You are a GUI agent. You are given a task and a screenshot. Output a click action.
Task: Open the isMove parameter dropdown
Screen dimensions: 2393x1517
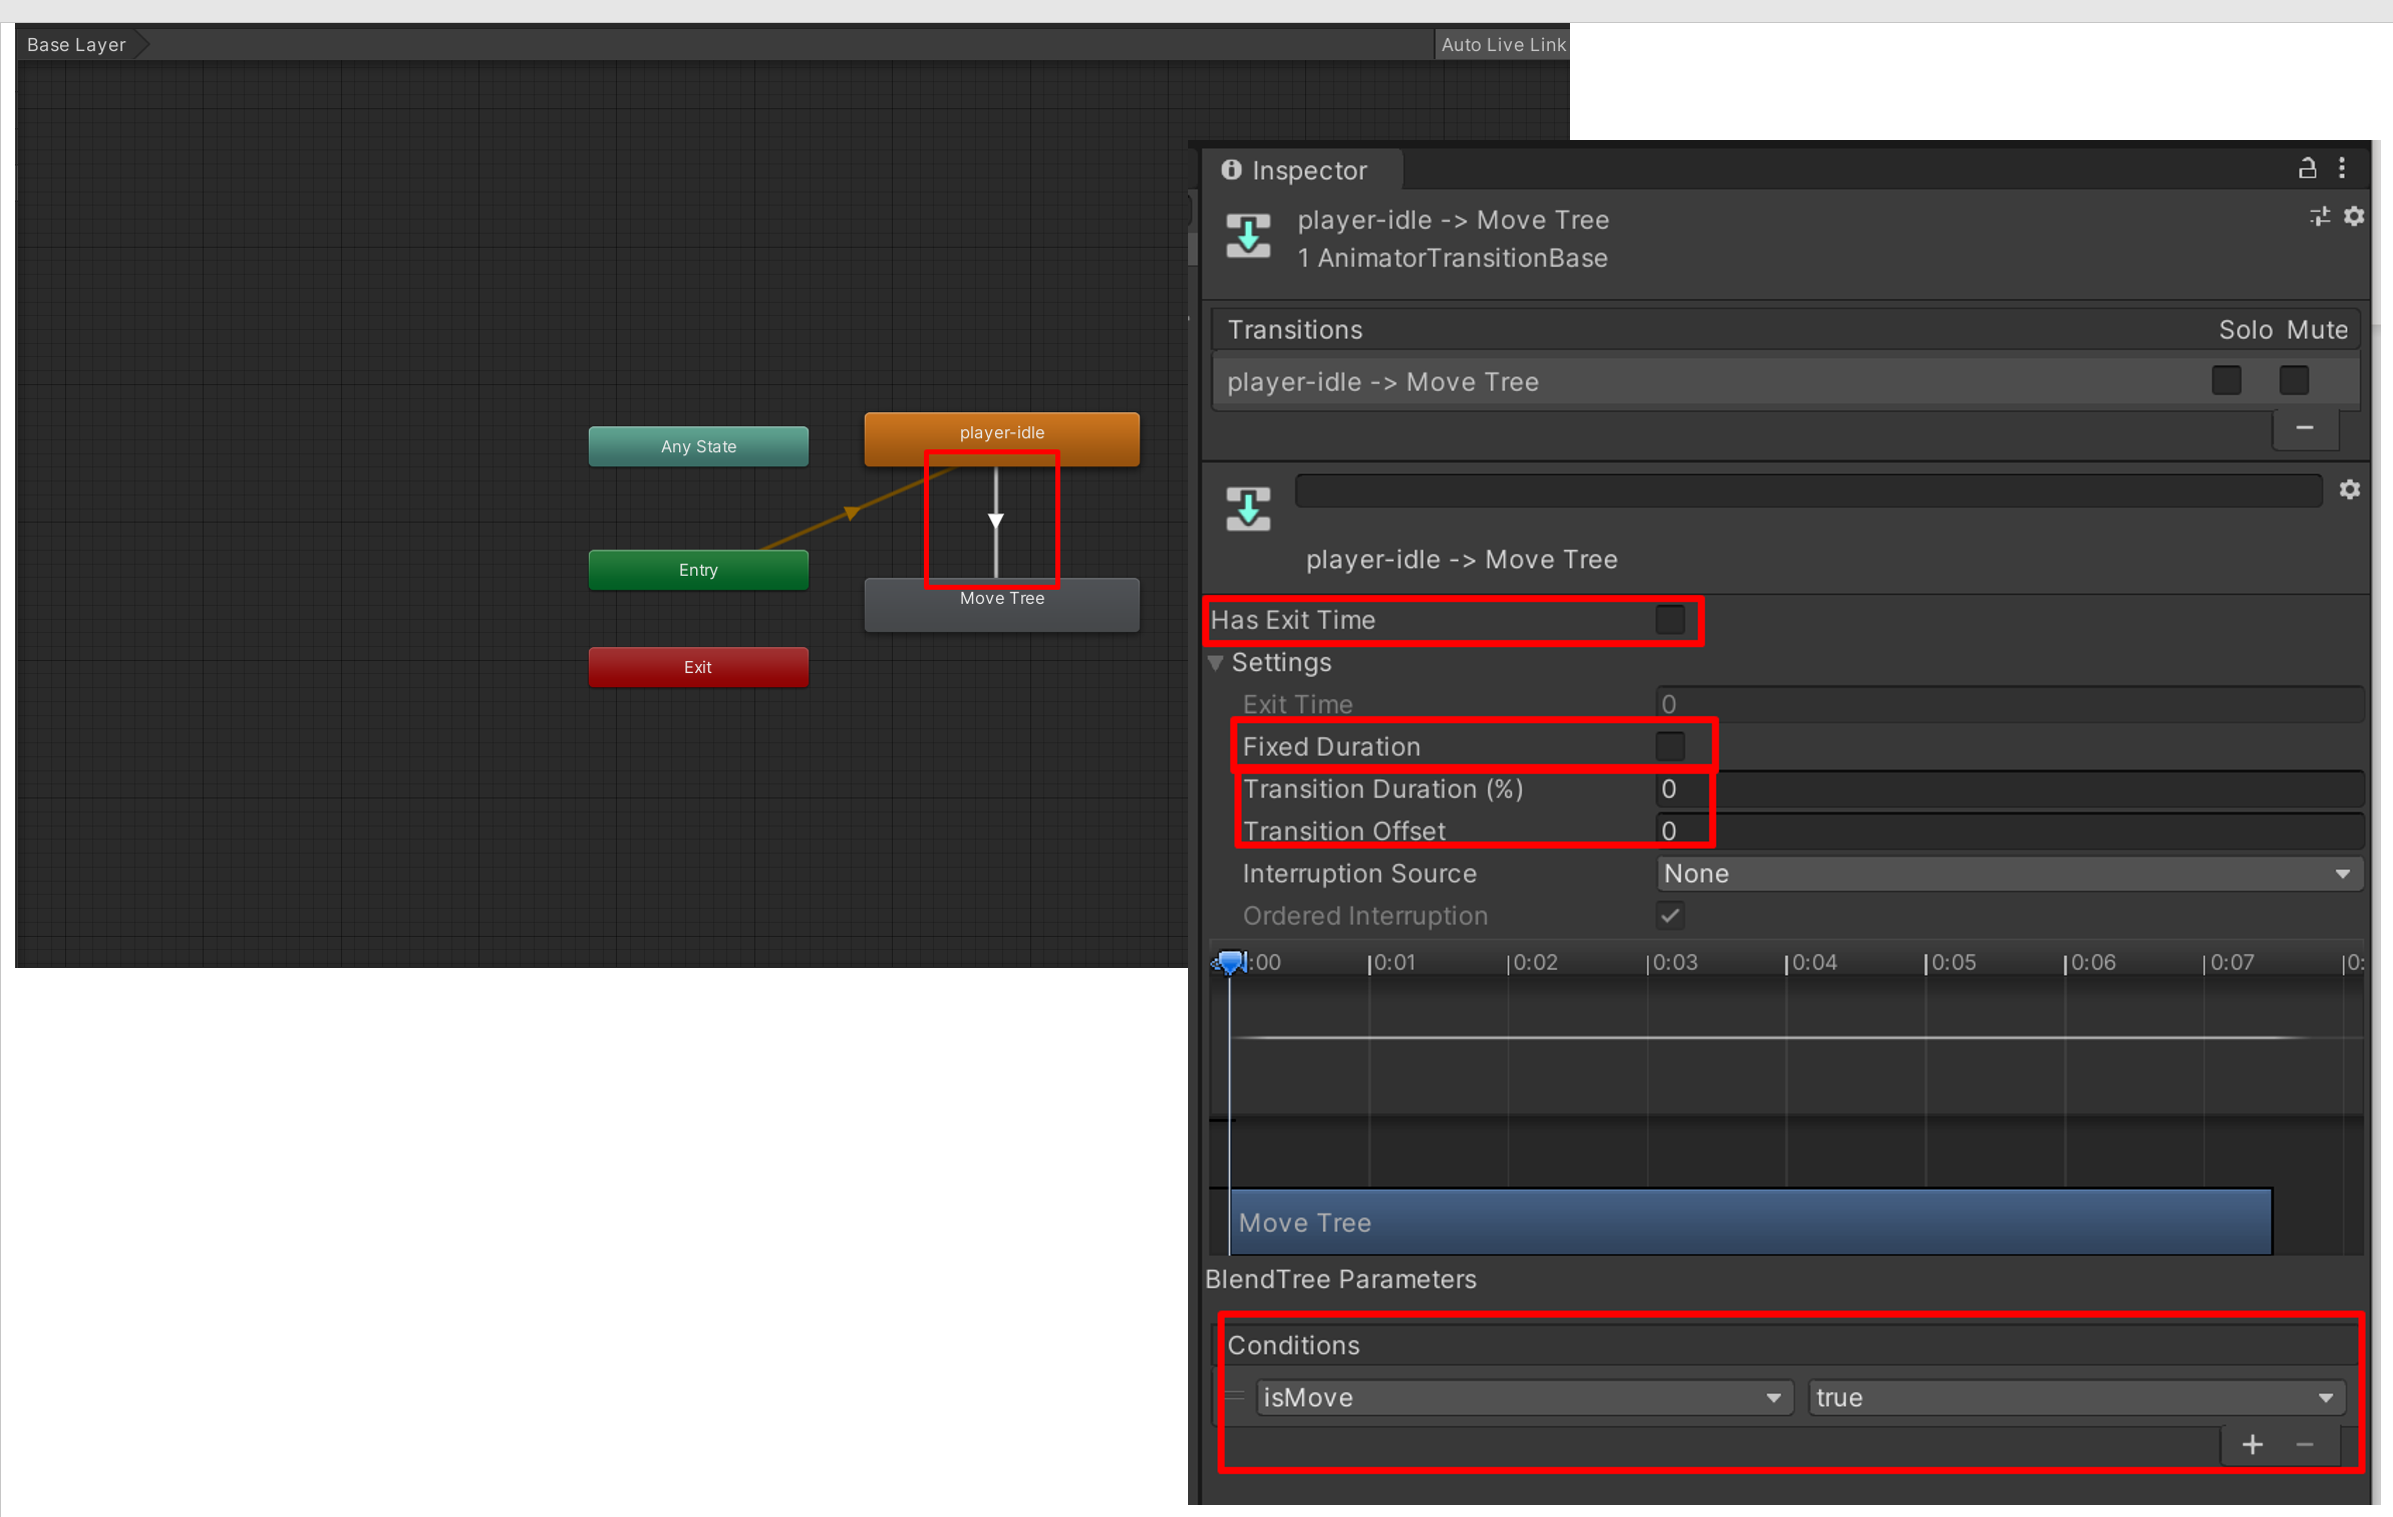[1522, 1397]
